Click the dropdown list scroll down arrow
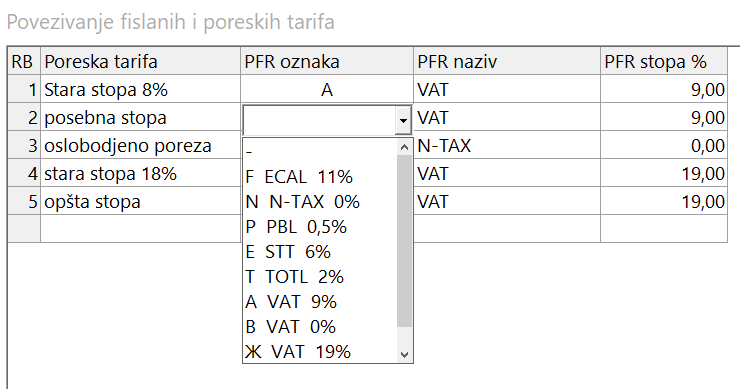 (404, 355)
